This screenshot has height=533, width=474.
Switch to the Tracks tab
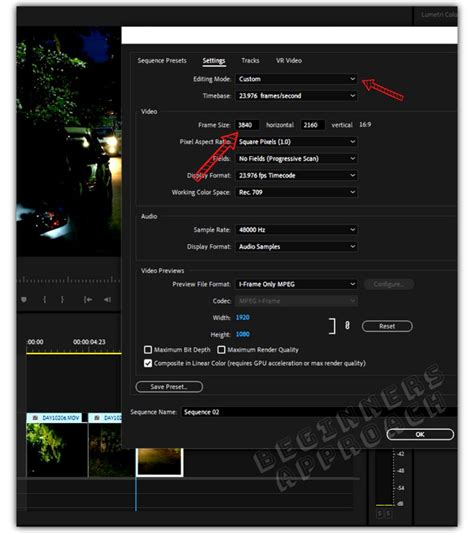[x=250, y=61]
